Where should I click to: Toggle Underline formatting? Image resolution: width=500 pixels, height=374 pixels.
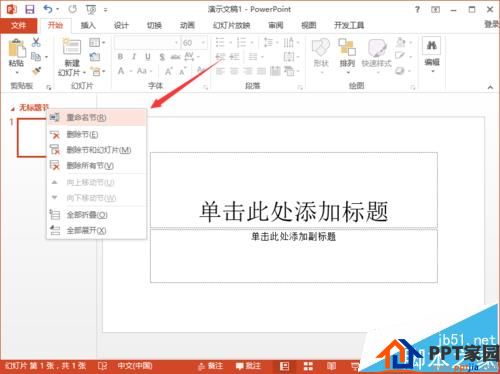(148, 57)
